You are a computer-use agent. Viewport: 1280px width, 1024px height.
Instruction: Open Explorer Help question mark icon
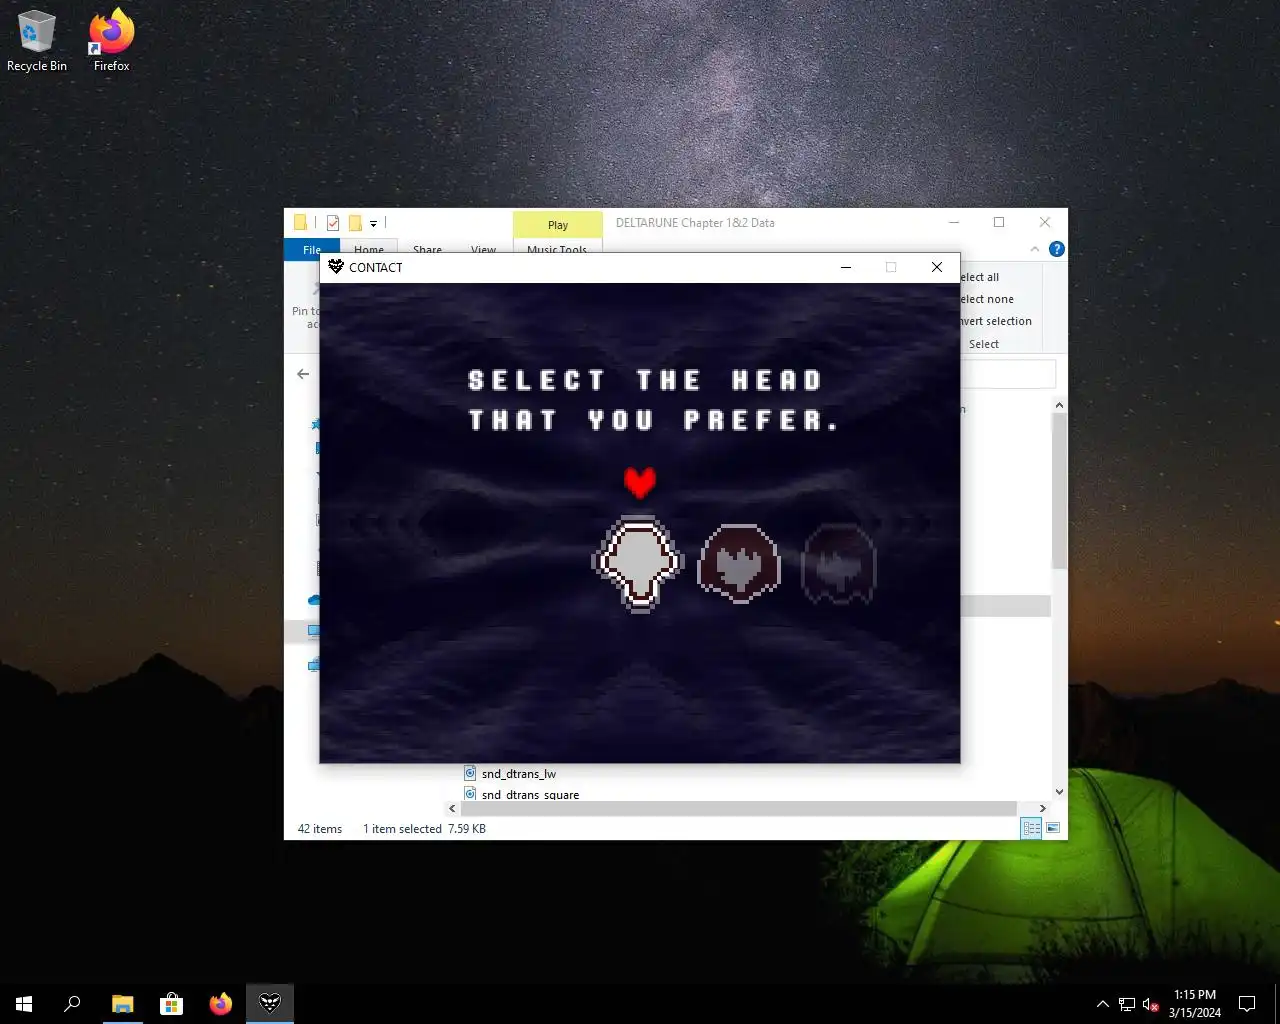[x=1056, y=249]
